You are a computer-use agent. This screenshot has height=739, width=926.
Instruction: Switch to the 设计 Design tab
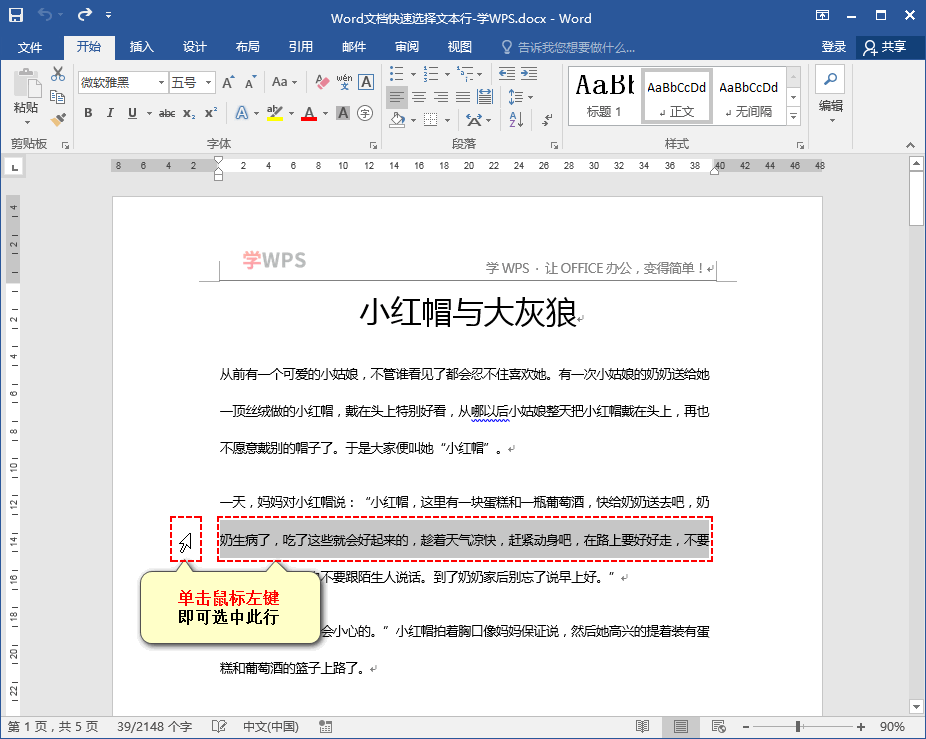click(x=194, y=47)
